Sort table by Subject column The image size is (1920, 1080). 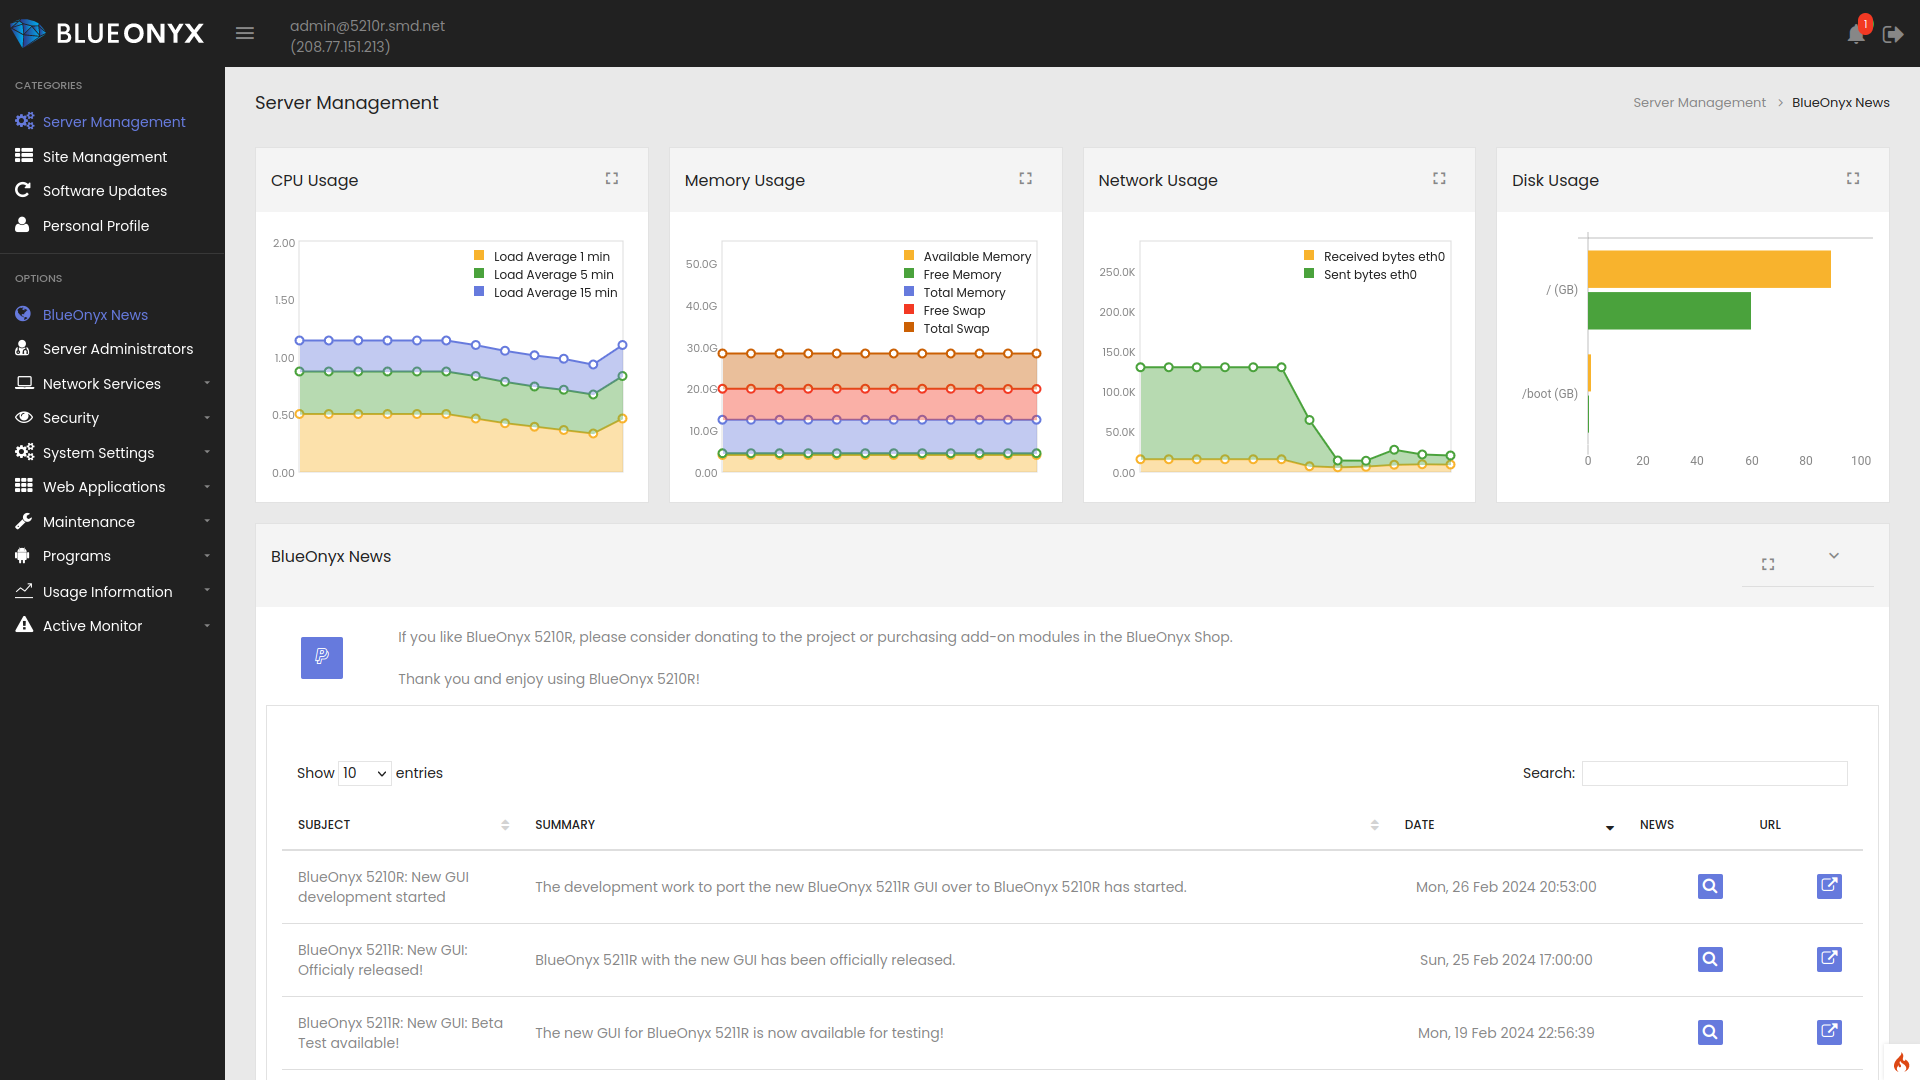[403, 825]
